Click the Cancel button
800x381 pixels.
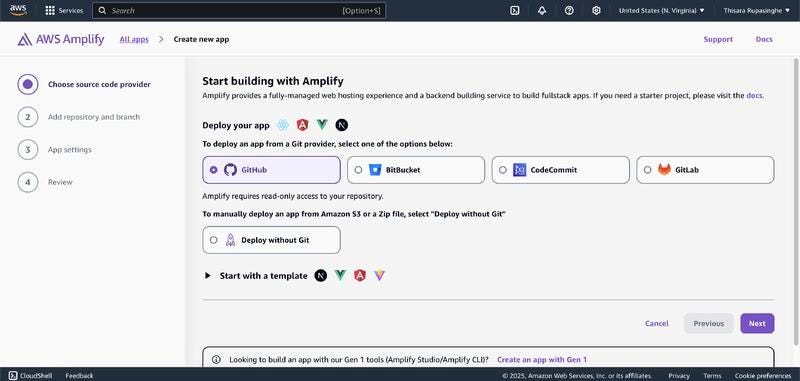[x=657, y=323]
